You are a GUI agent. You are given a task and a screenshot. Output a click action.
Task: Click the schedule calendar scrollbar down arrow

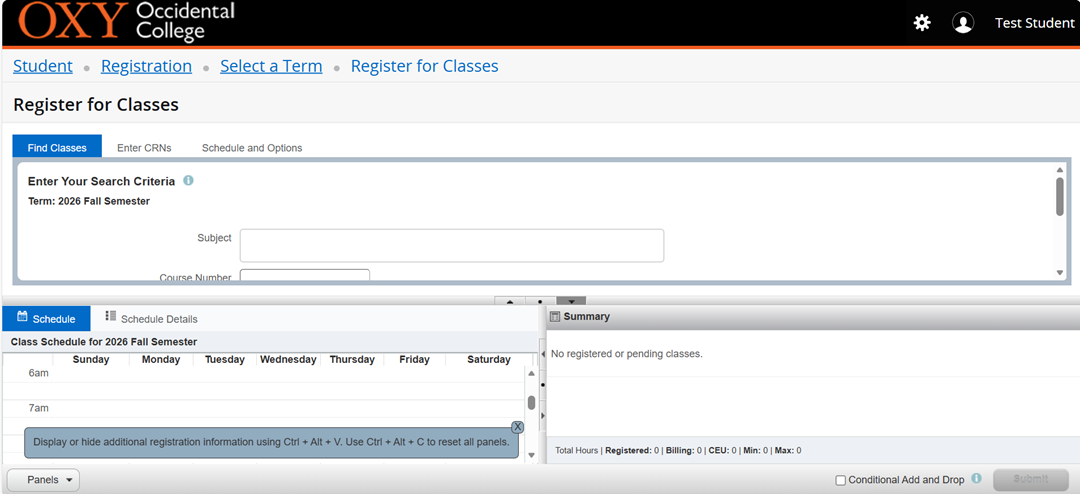click(531, 455)
